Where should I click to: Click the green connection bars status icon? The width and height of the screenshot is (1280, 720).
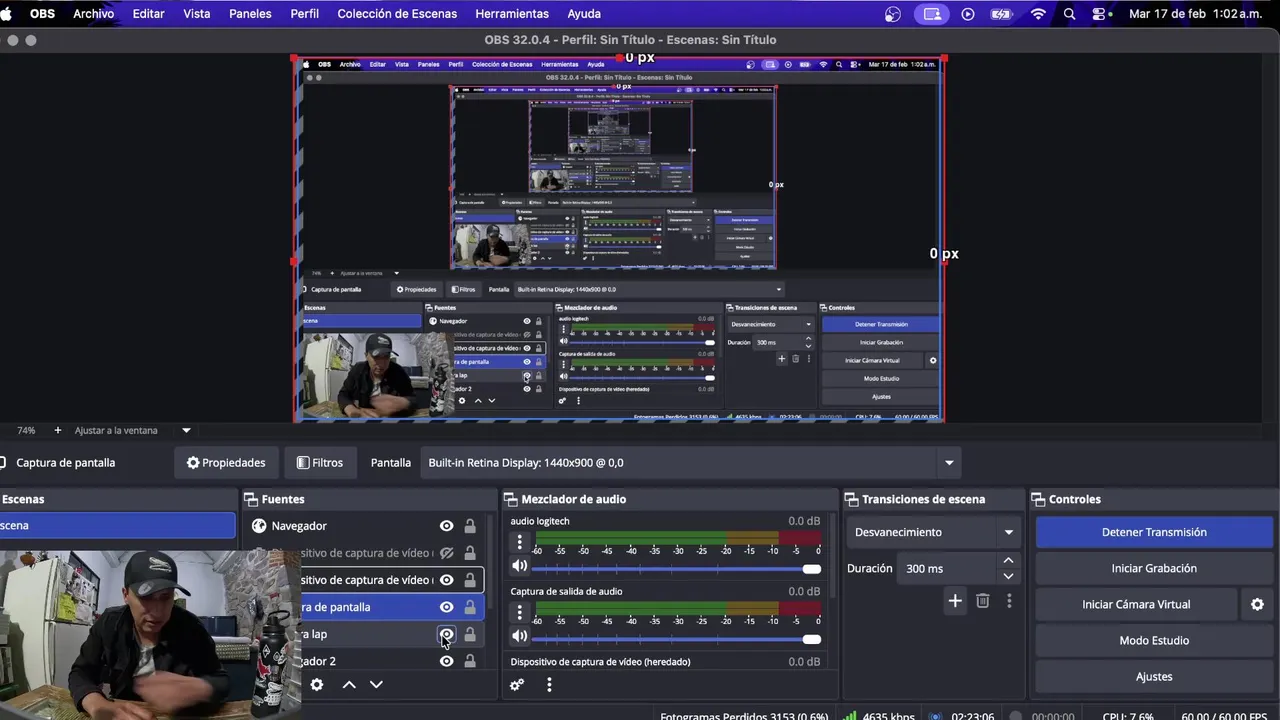pyautogui.click(x=850, y=716)
